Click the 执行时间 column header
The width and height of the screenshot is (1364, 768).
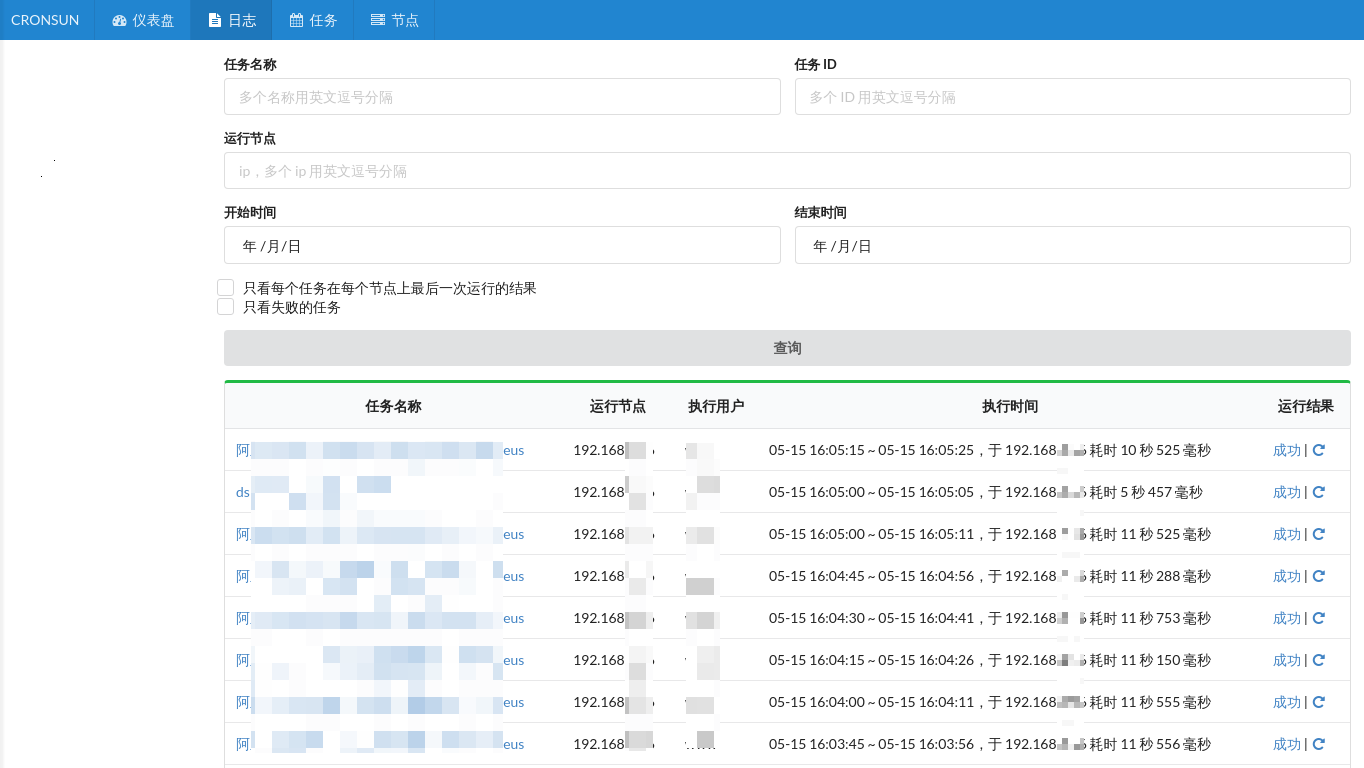click(1010, 406)
